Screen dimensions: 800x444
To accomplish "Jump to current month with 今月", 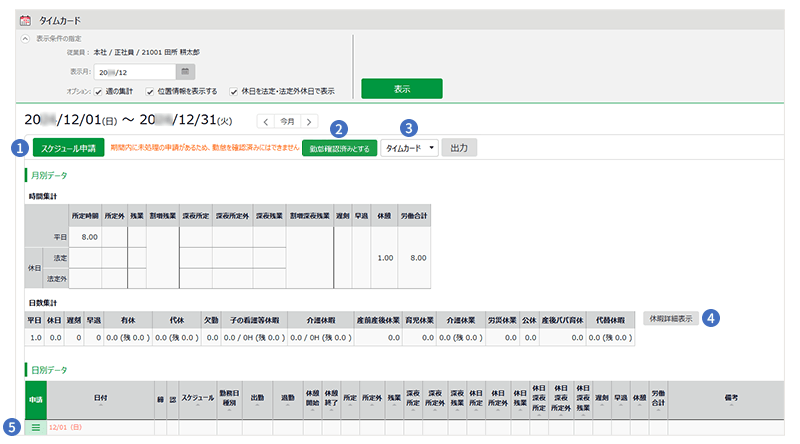I will coord(287,121).
